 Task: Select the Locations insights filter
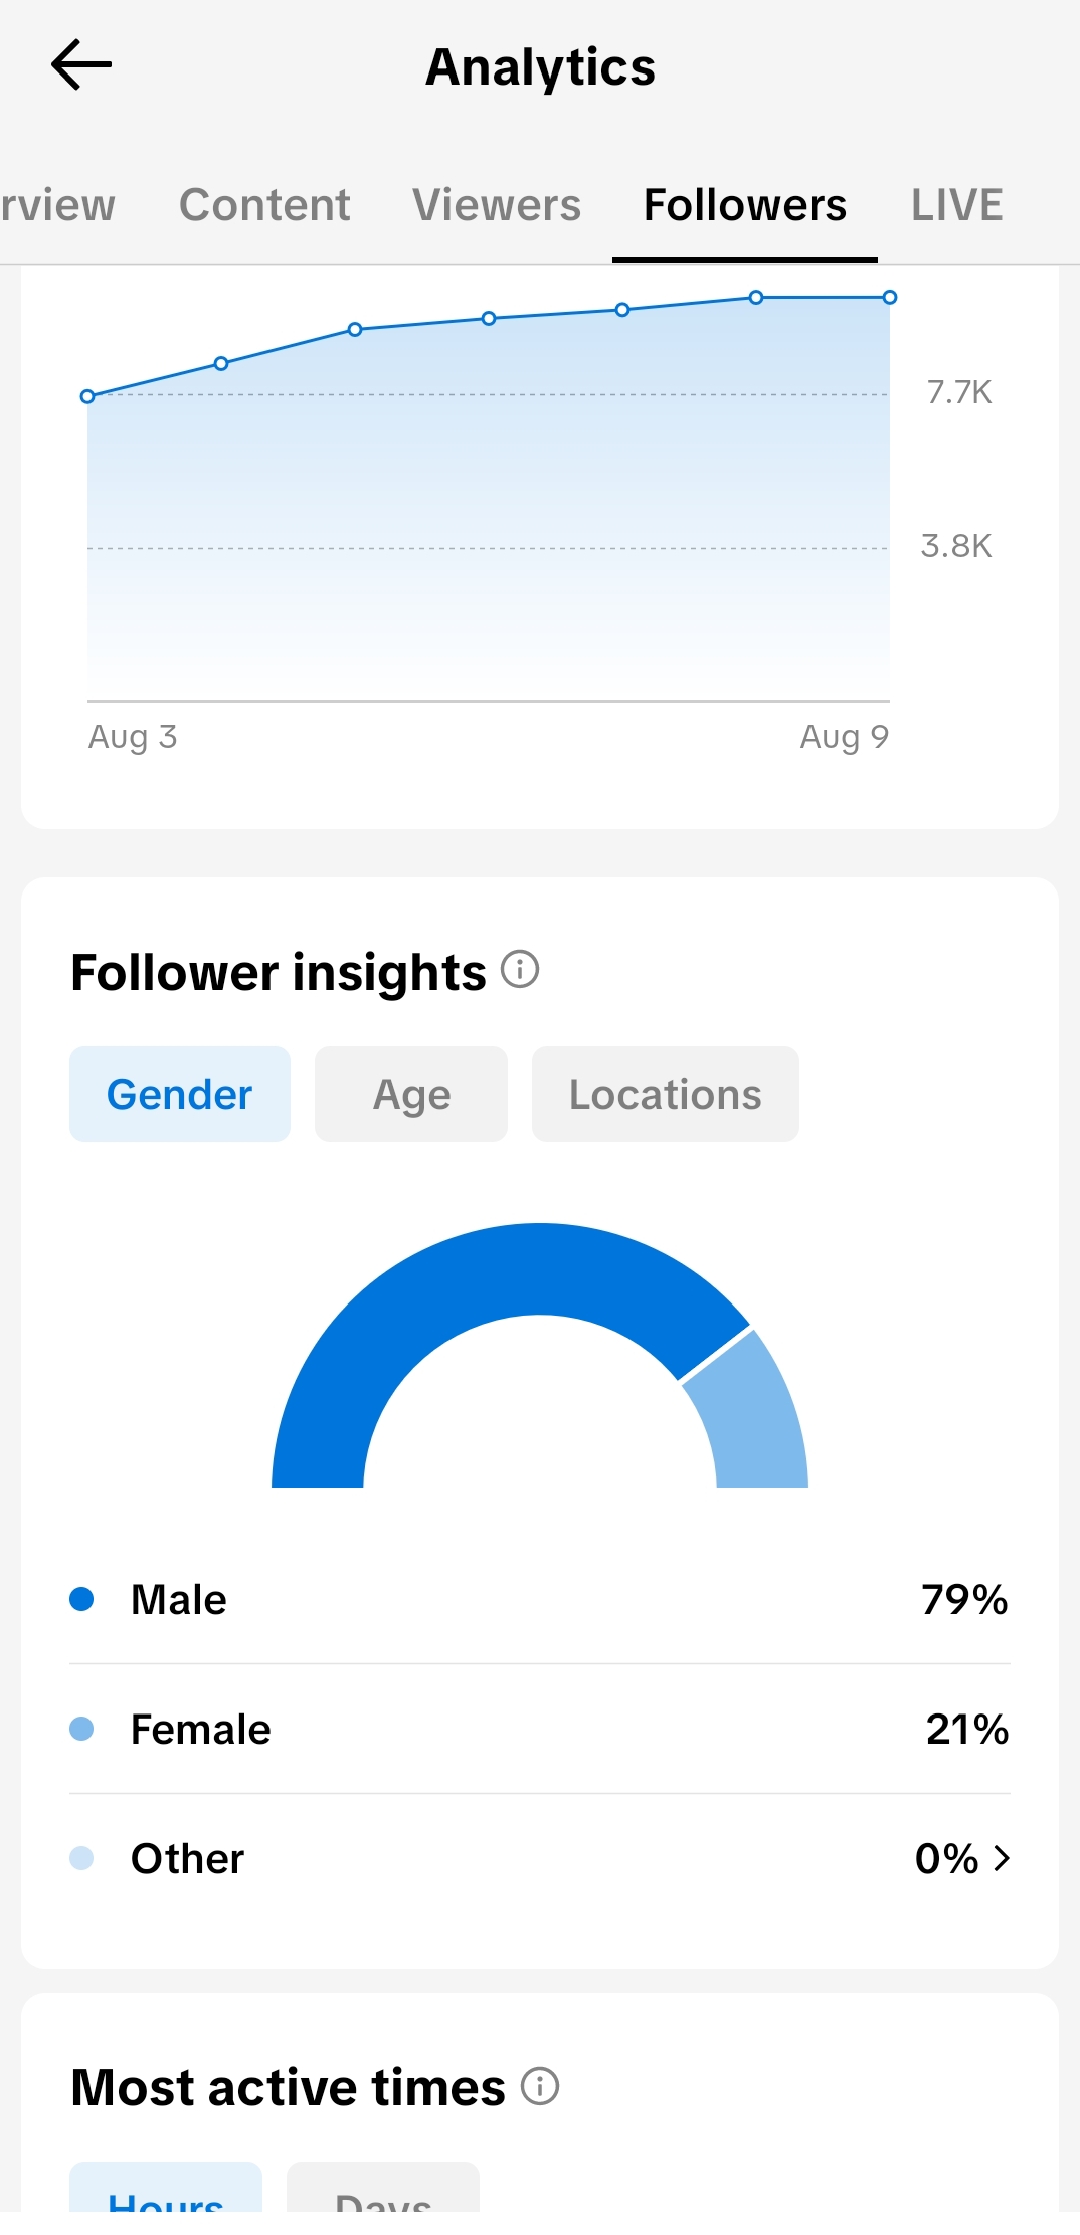click(666, 1094)
